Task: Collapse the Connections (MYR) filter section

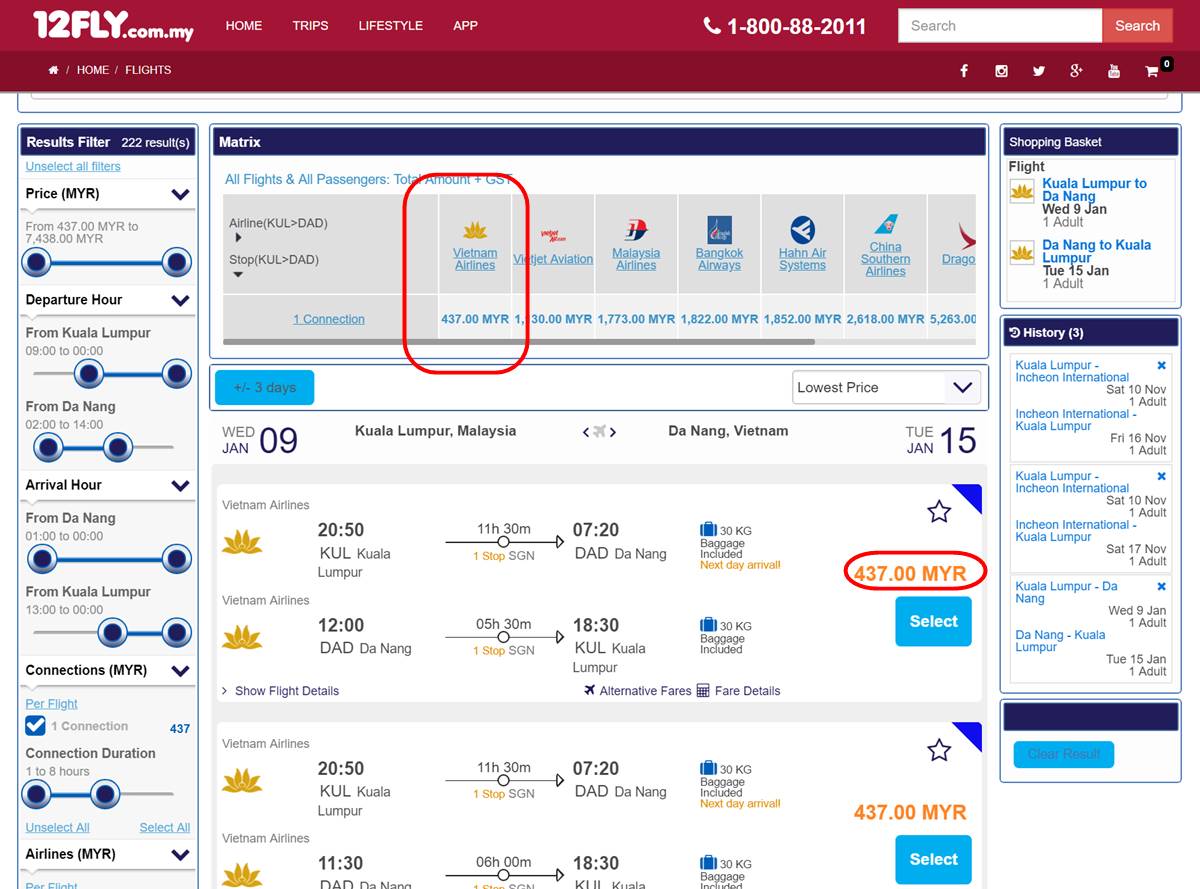Action: click(x=180, y=671)
